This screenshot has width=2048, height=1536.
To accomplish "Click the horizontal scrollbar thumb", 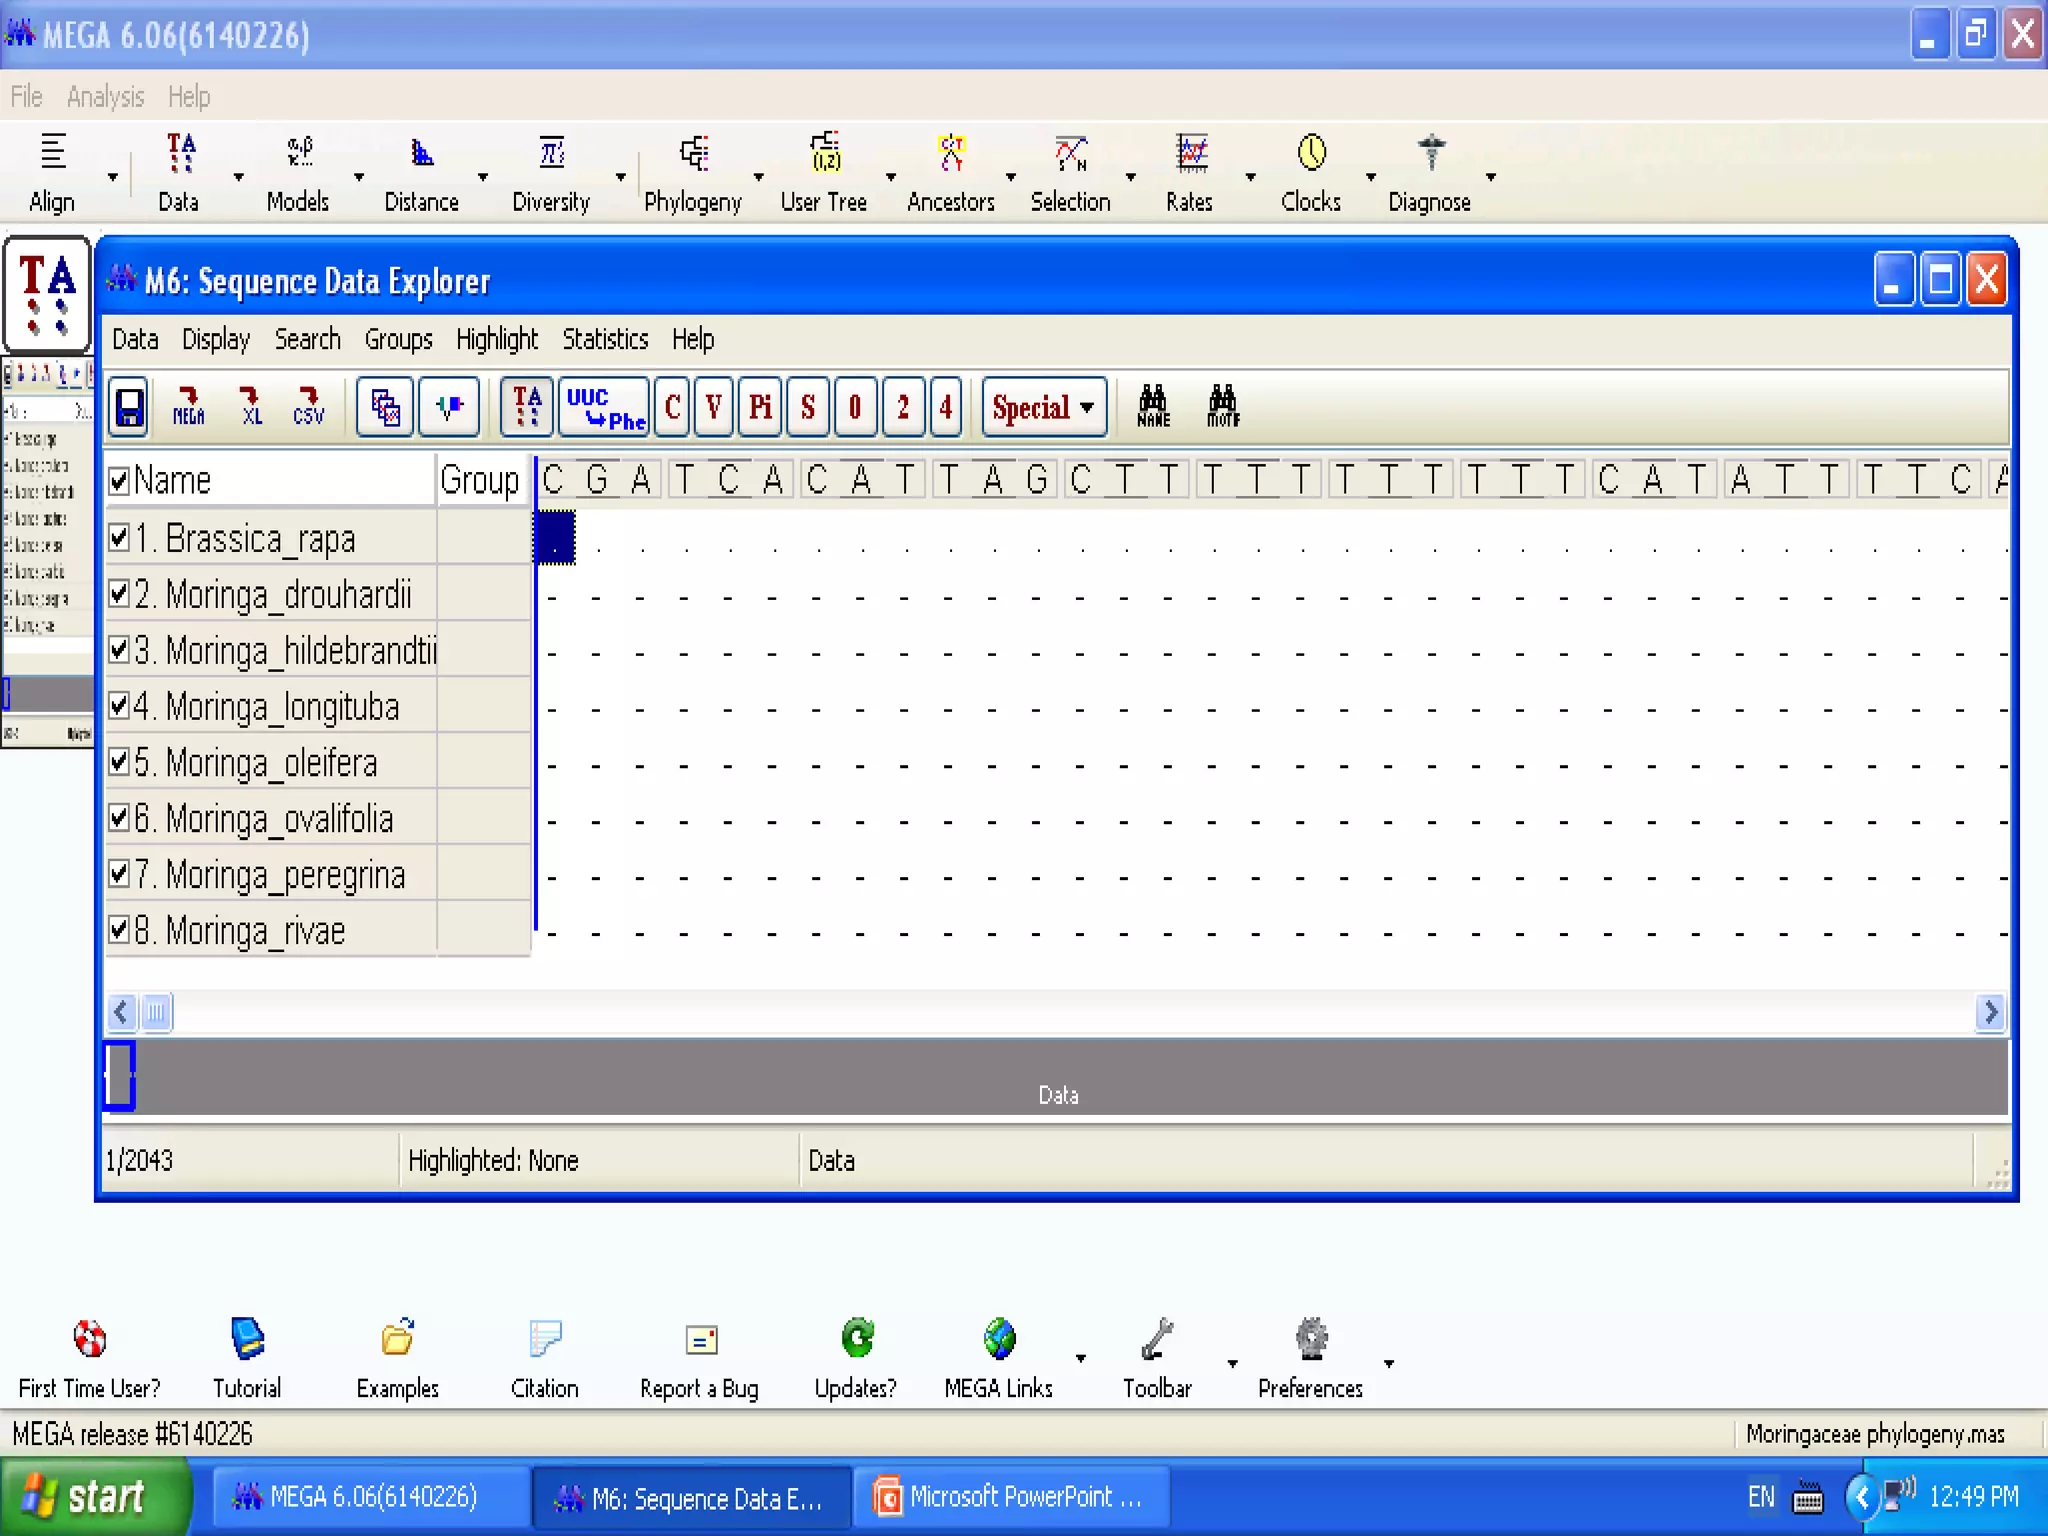I will pyautogui.click(x=156, y=1013).
